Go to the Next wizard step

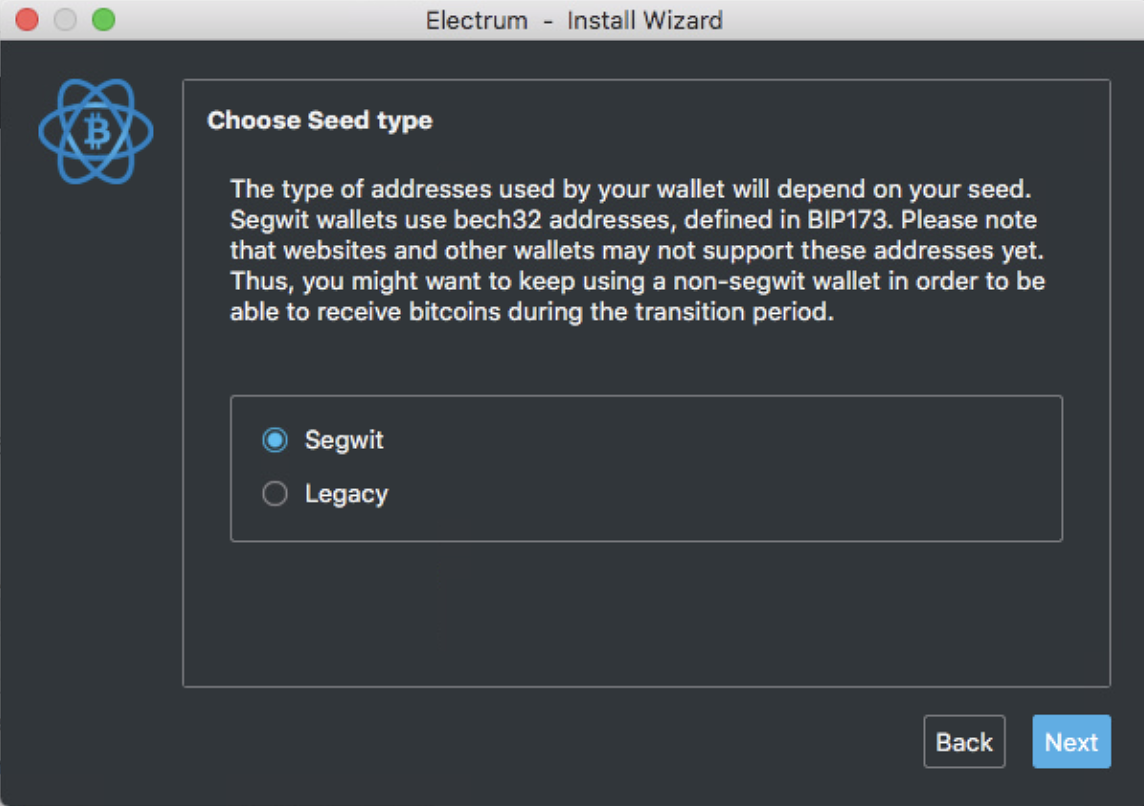pos(1071,742)
